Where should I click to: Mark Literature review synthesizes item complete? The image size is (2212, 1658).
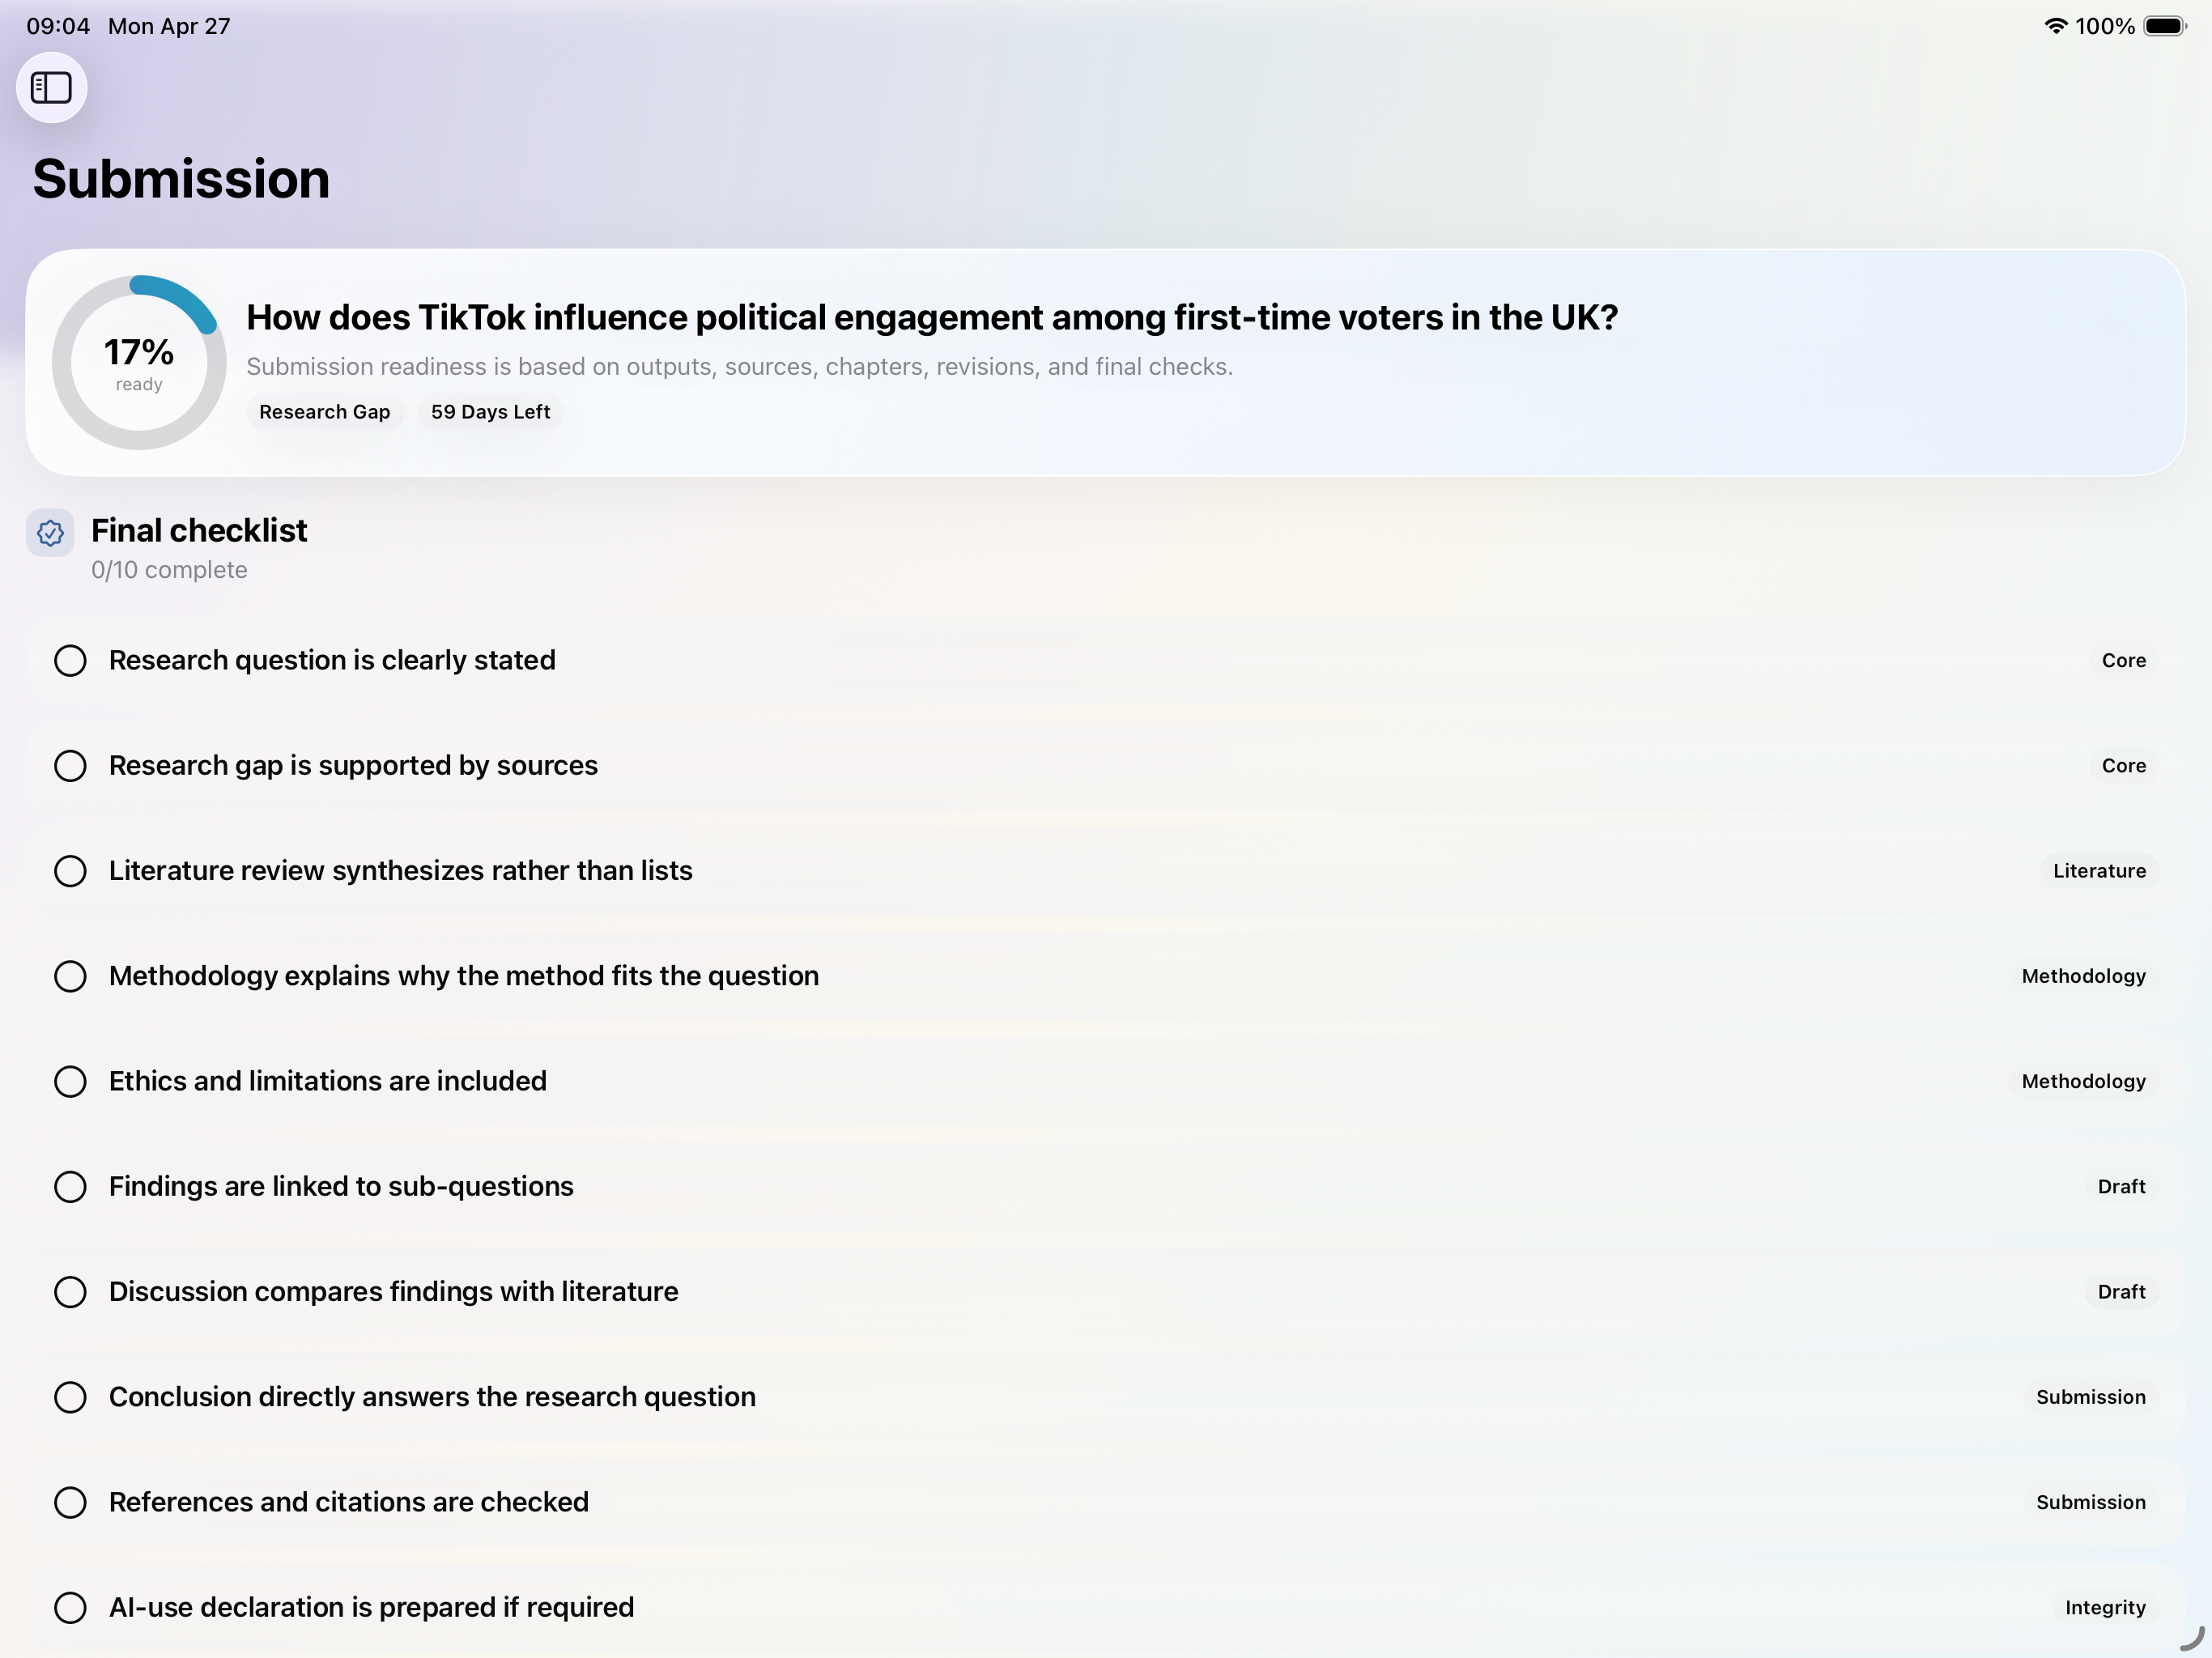[70, 871]
